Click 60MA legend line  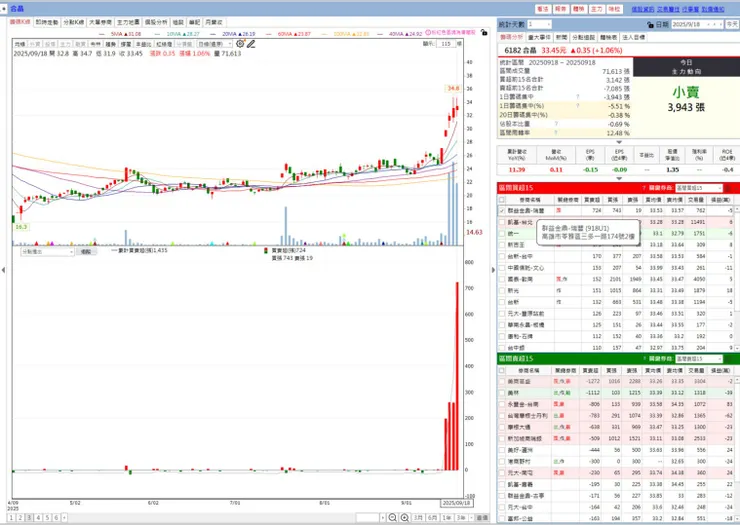coord(288,34)
